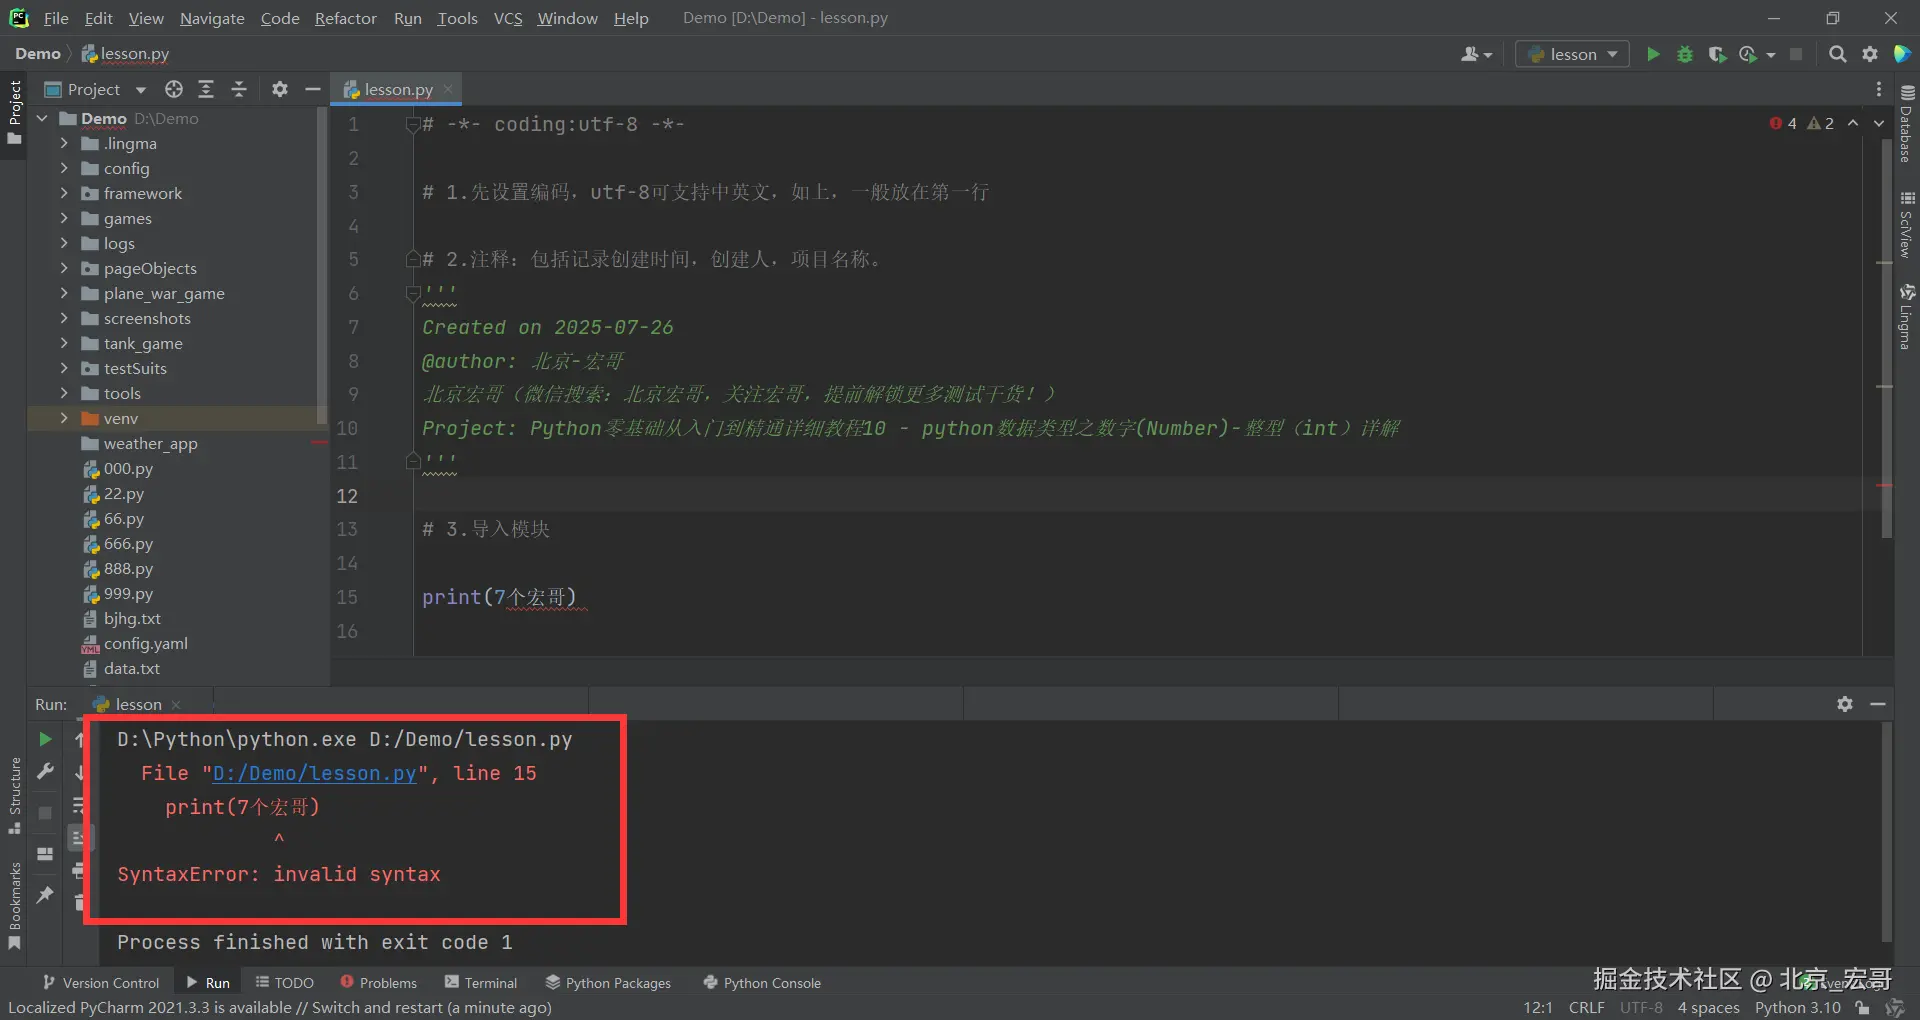The height and width of the screenshot is (1020, 1920).
Task: Click the Python 3.10 interpreter selector
Action: 1797,1008
